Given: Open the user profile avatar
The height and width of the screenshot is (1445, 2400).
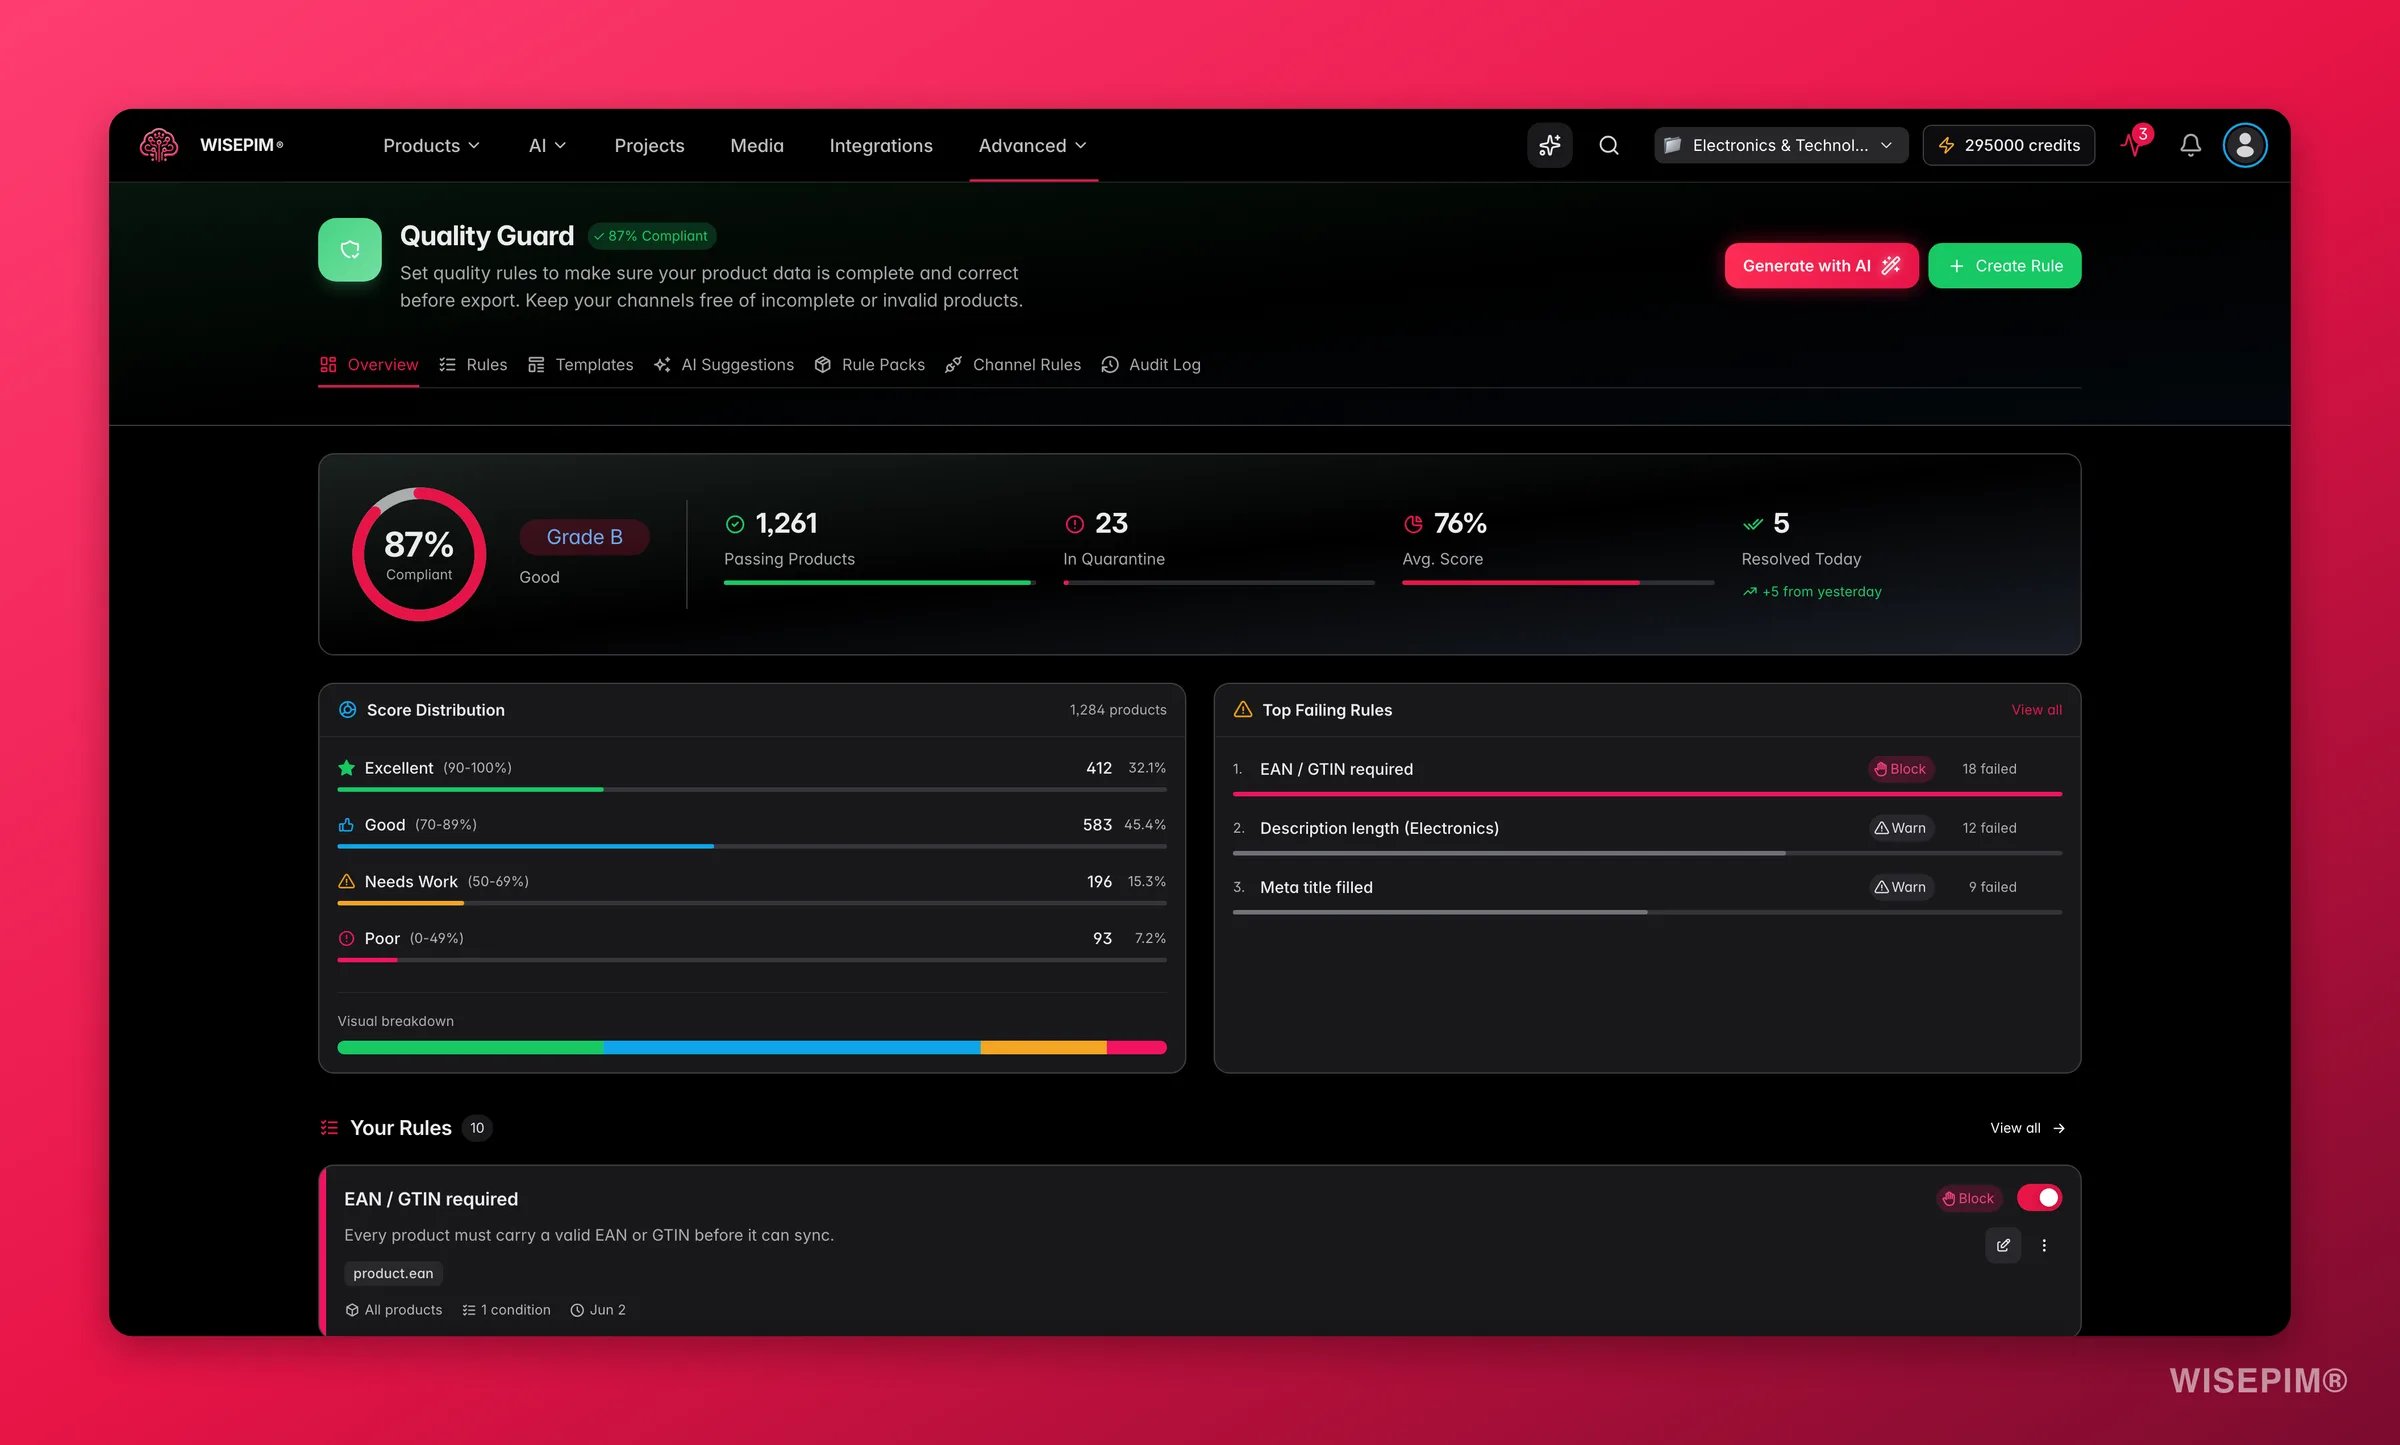Looking at the screenshot, I should click(x=2244, y=145).
